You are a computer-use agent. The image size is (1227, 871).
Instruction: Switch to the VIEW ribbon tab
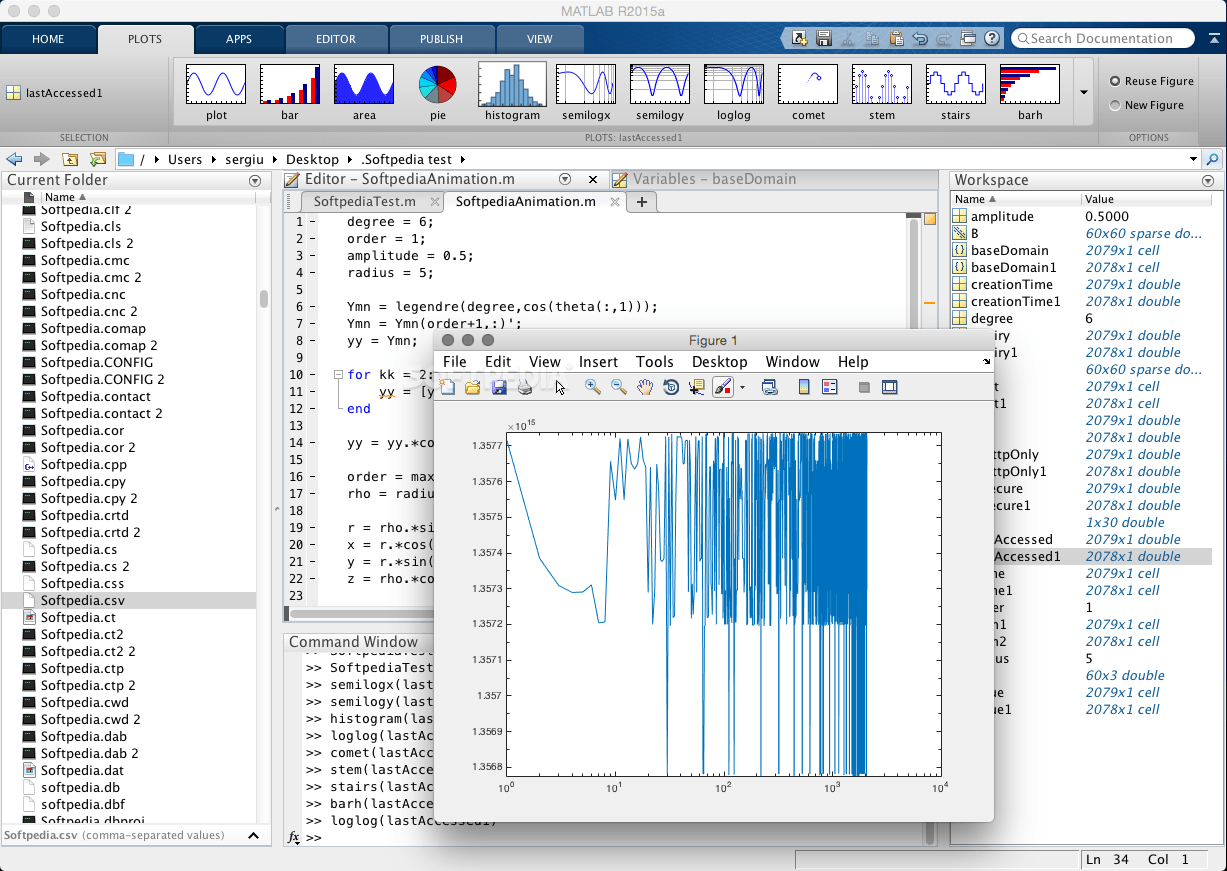539,39
